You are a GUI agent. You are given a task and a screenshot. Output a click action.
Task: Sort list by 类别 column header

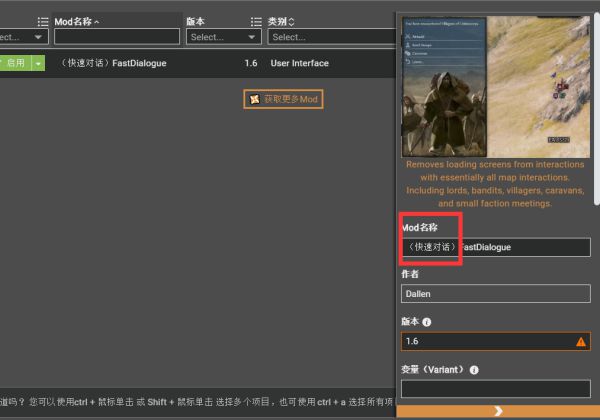(x=281, y=20)
